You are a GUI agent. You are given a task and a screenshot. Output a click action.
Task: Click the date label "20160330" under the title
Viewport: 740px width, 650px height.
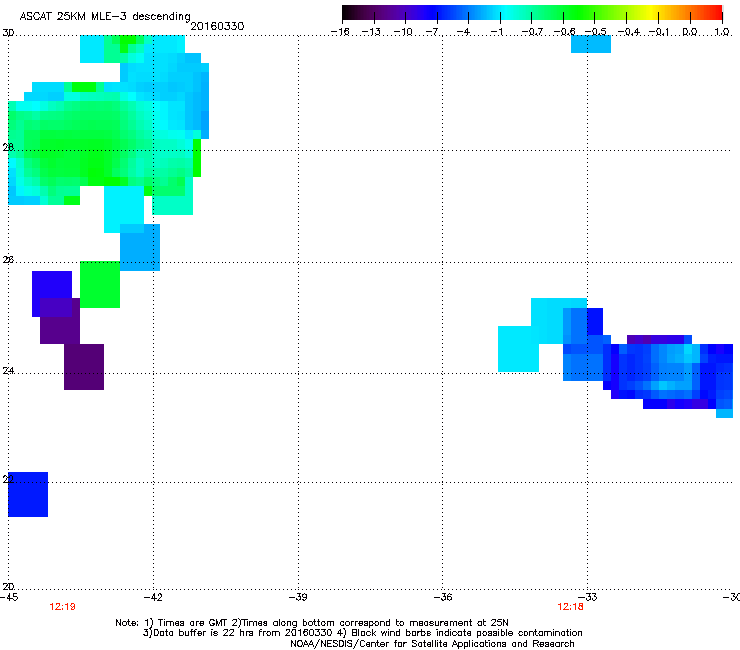pyautogui.click(x=217, y=26)
